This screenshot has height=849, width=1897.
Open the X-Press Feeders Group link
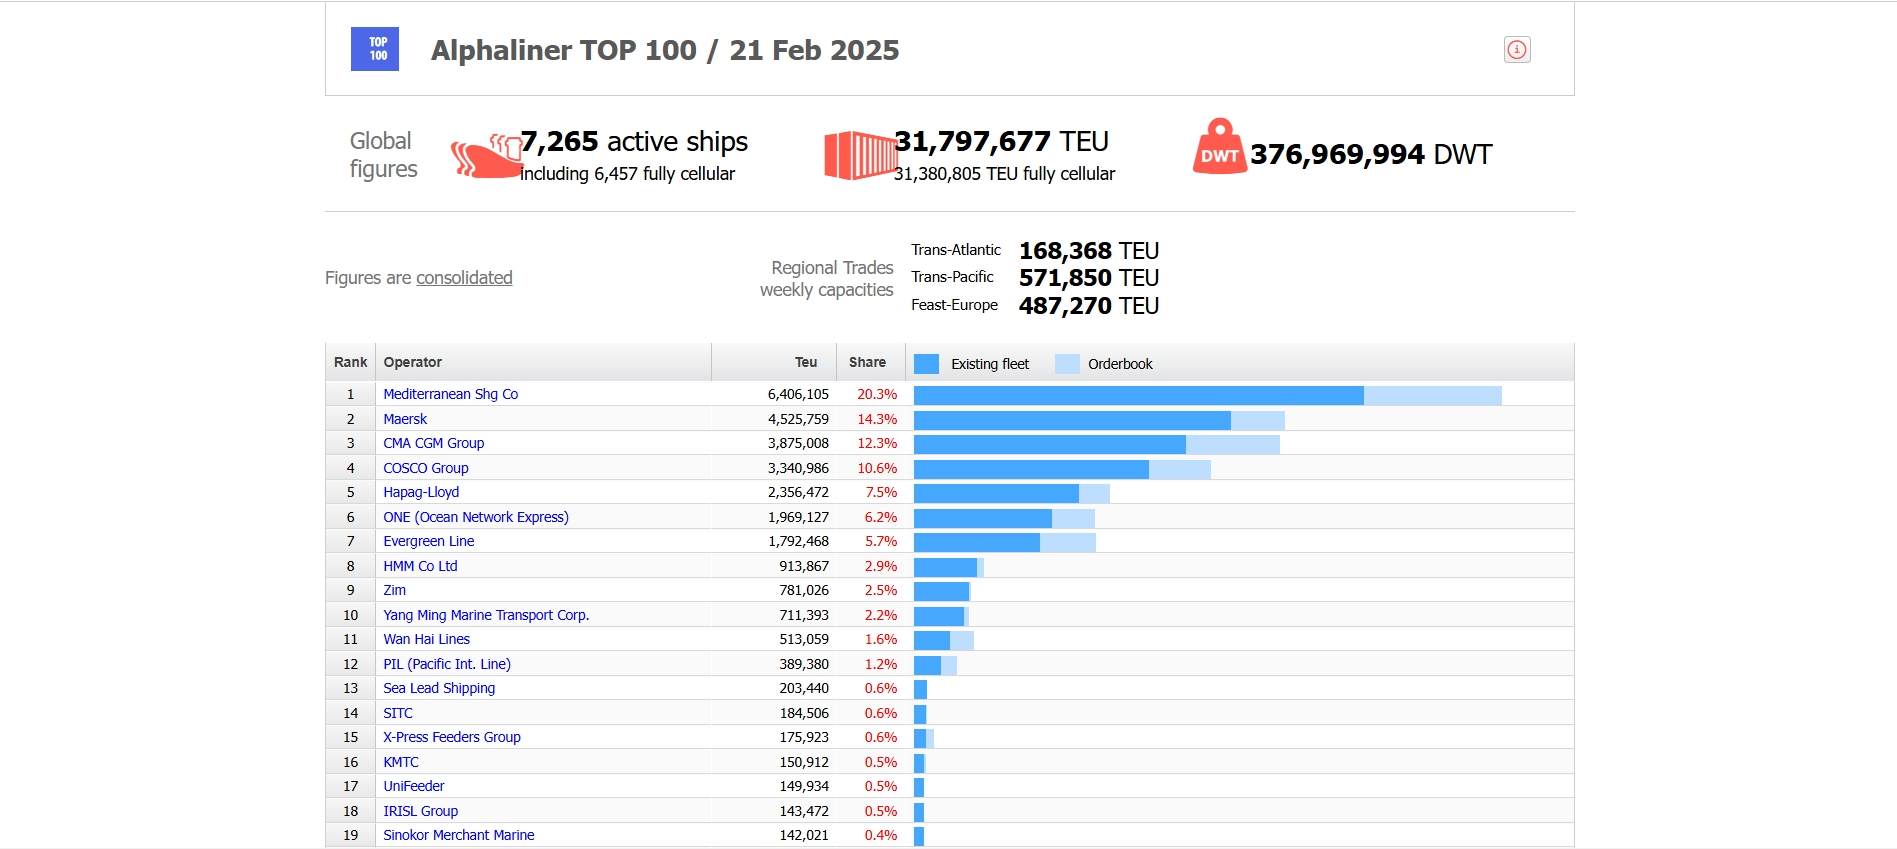(452, 737)
